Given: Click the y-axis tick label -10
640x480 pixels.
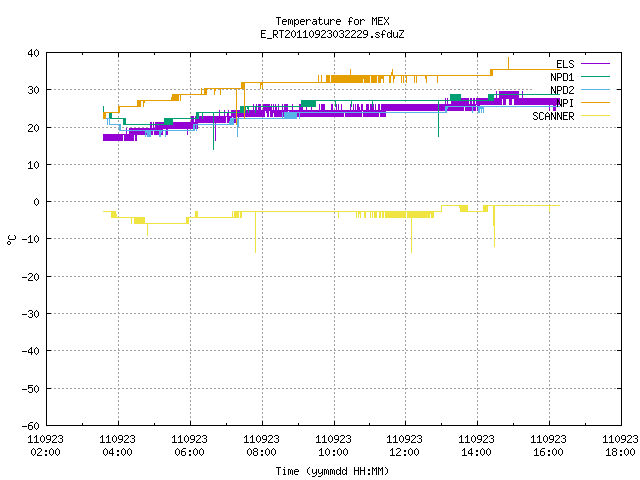Looking at the screenshot, I should [31, 239].
